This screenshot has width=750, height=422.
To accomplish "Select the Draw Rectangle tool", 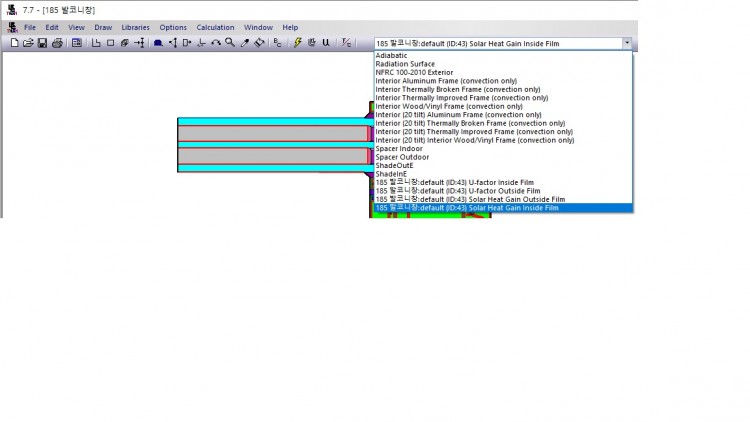I will [111, 43].
